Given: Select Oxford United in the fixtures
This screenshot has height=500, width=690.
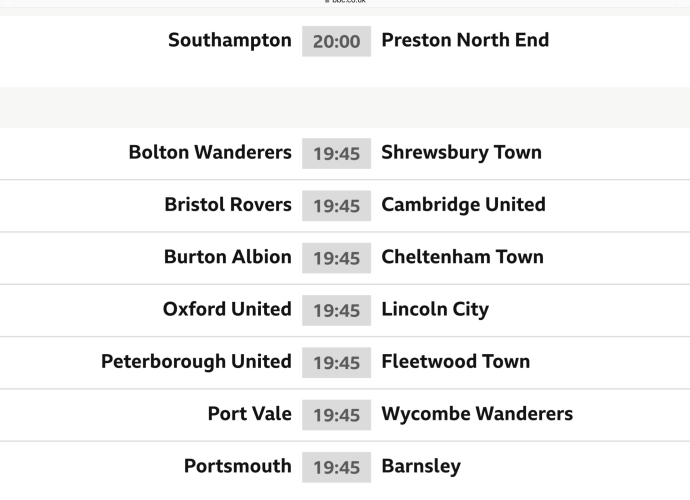Looking at the screenshot, I should pos(227,309).
